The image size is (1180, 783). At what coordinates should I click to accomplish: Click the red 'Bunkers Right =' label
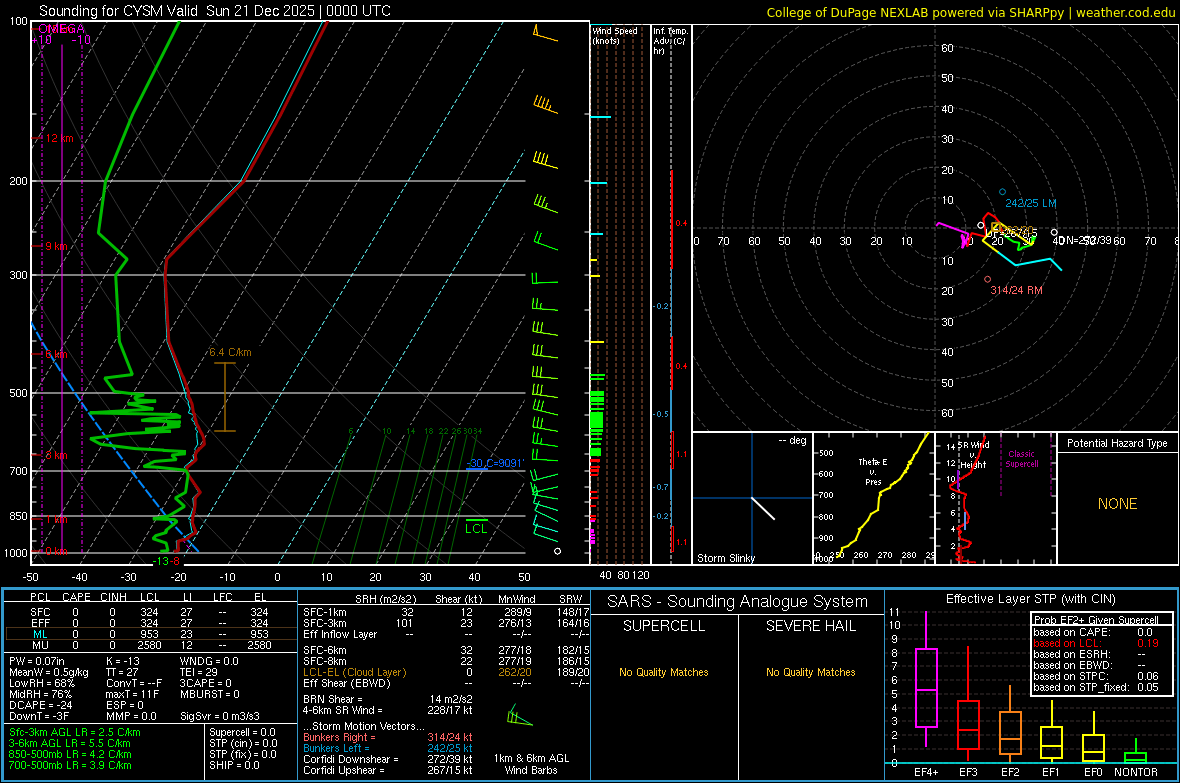(339, 737)
